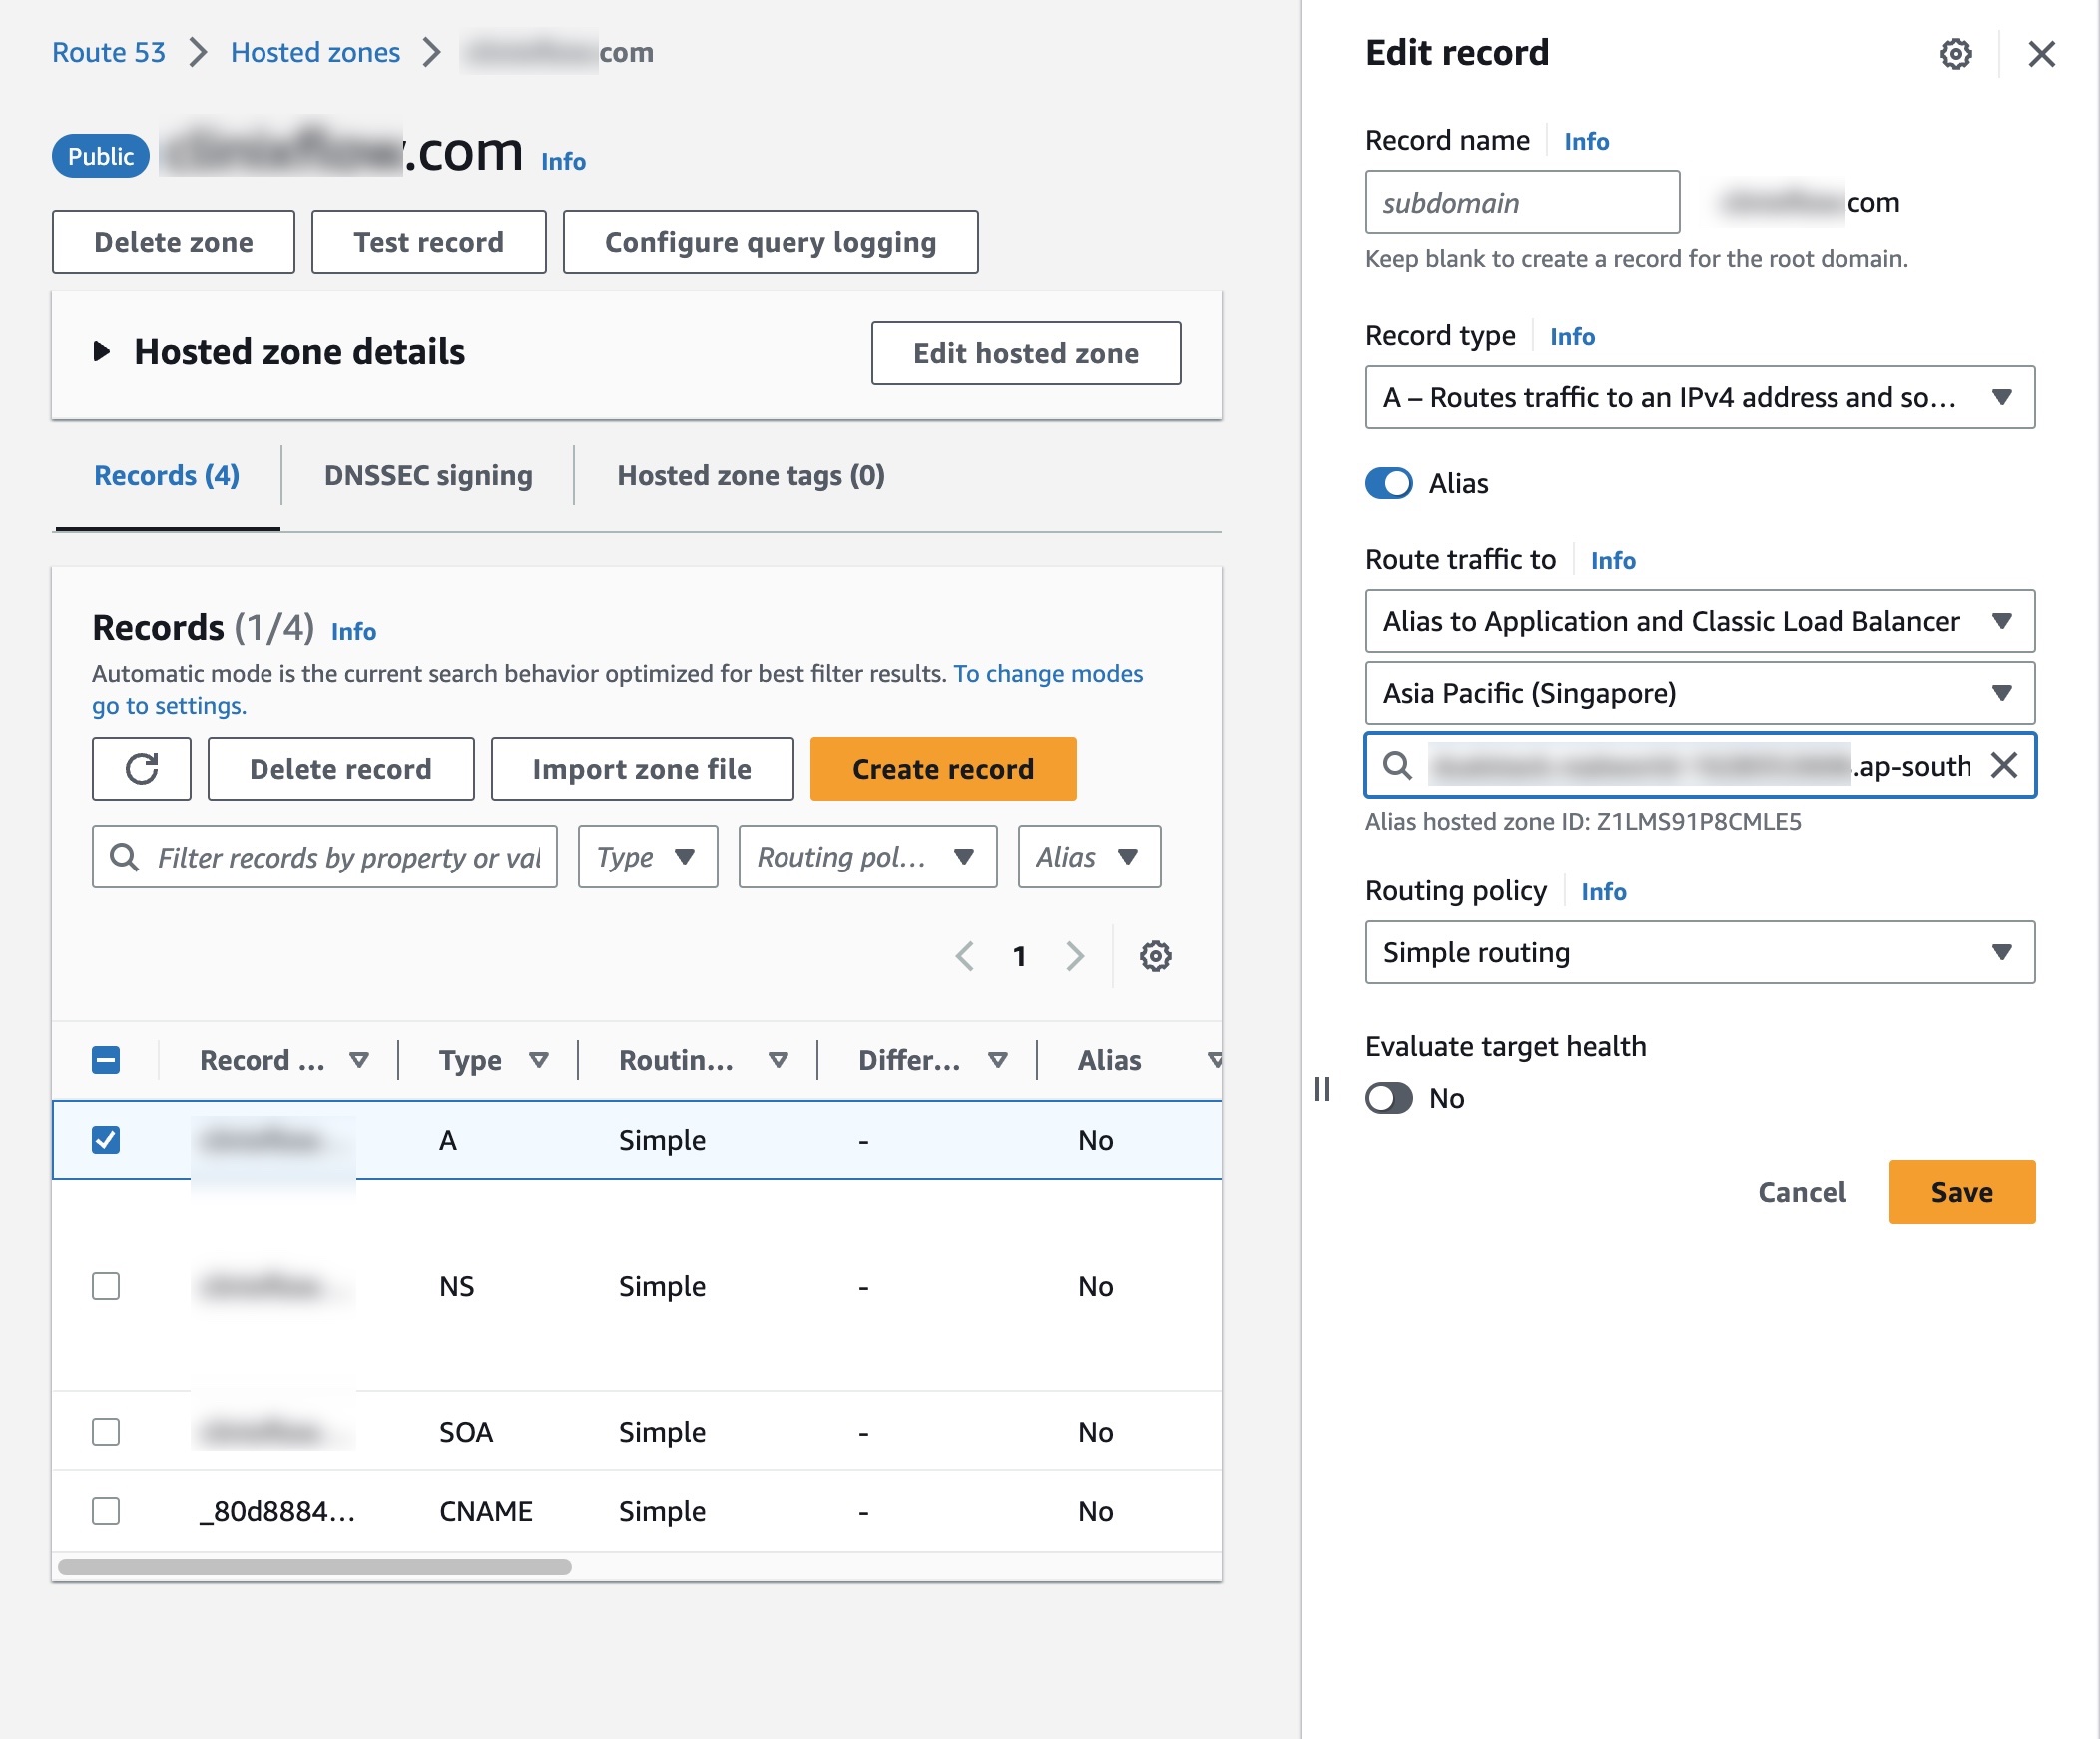The height and width of the screenshot is (1739, 2100).
Task: Click the Create record button
Action: pos(942,768)
